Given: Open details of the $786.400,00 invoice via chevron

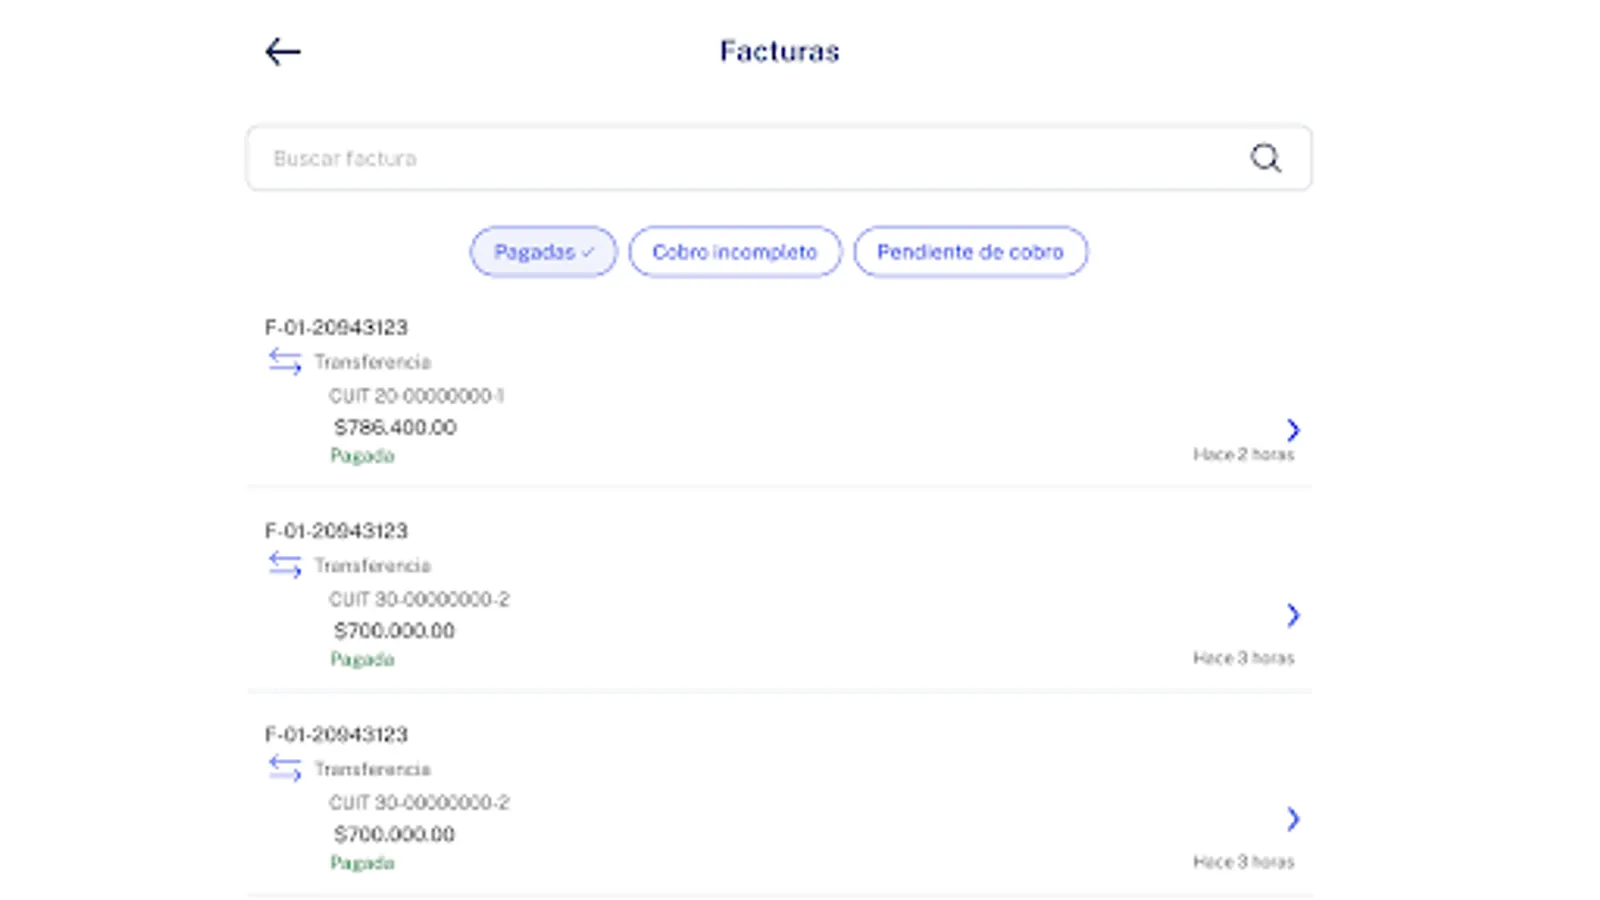Looking at the screenshot, I should pos(1294,429).
